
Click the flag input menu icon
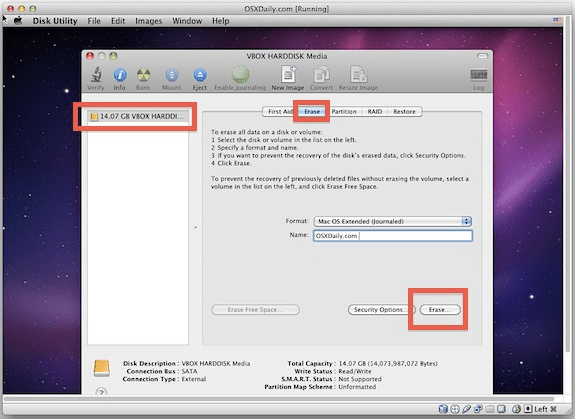[x=558, y=21]
